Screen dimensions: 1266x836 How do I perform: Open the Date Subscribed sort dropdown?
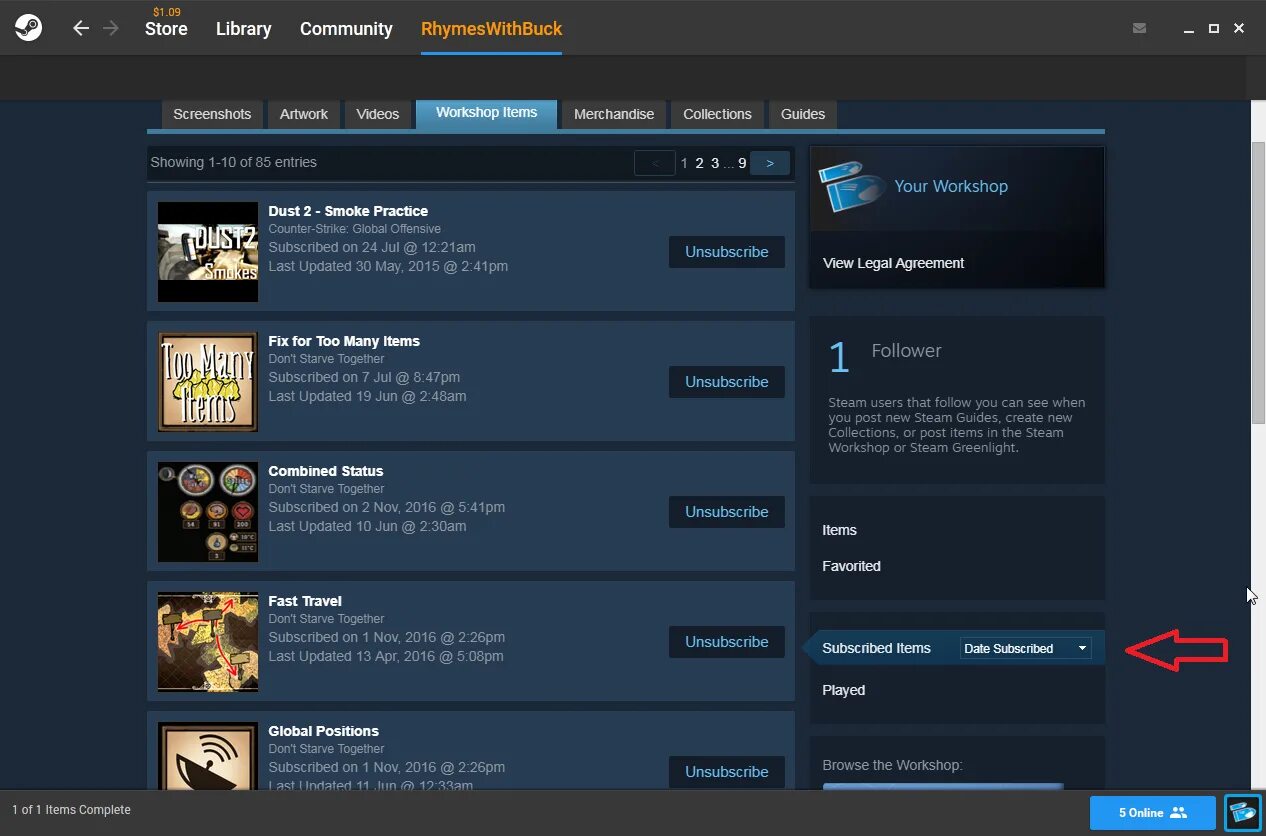tap(1025, 648)
